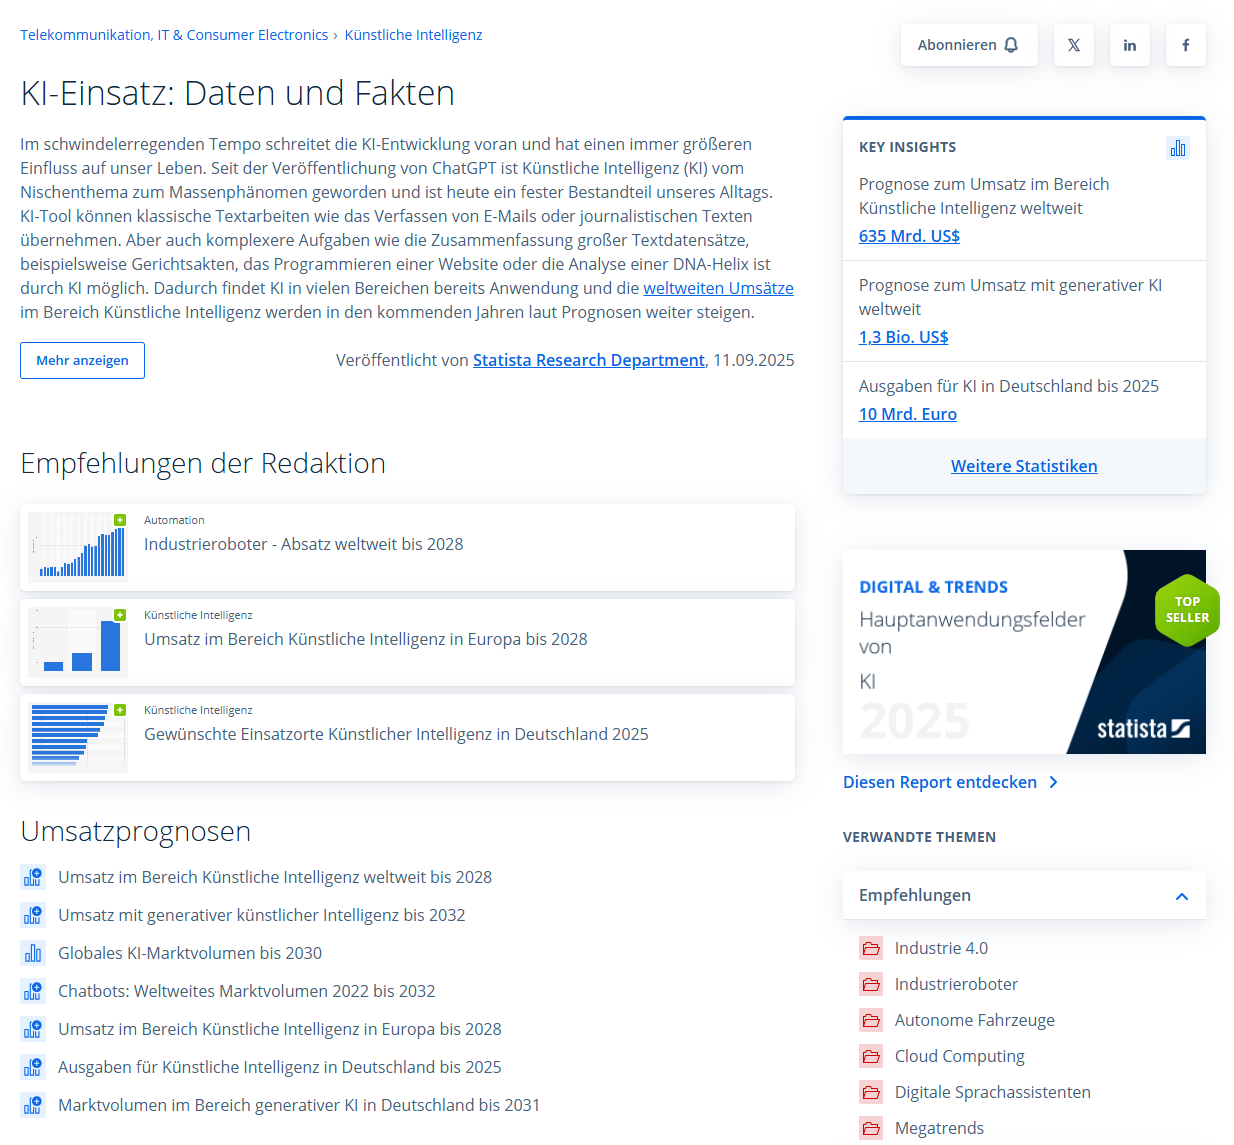Viewport: 1234px width, 1145px height.
Task: Share the page on X (Twitter)
Action: [1073, 45]
